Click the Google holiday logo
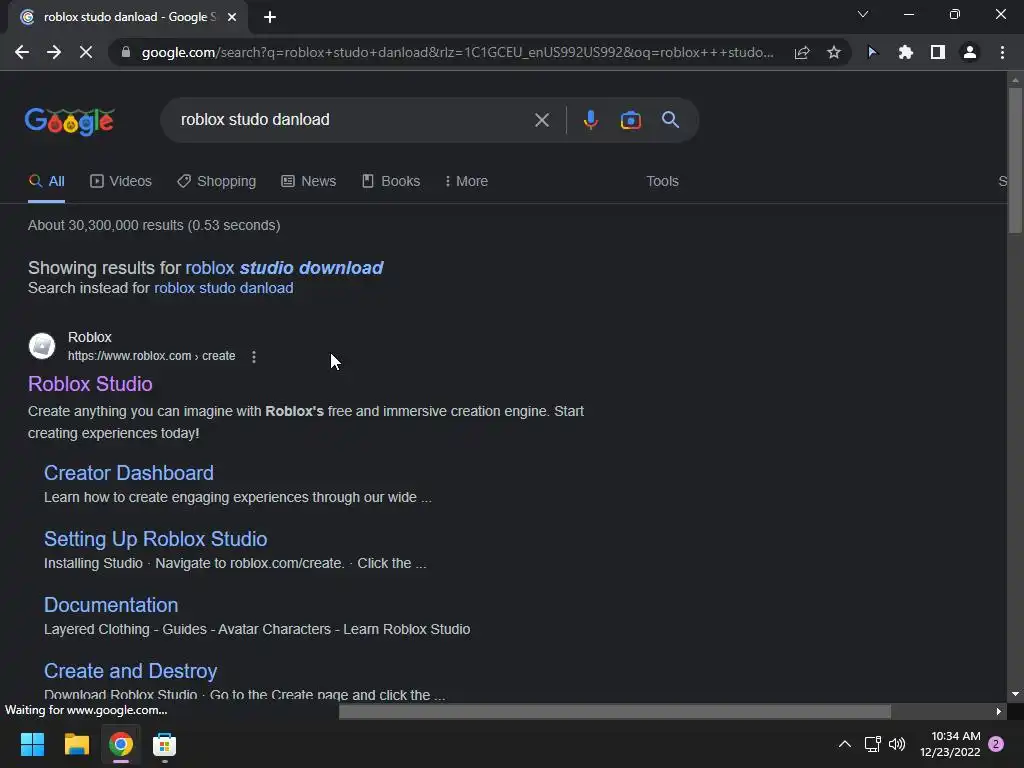This screenshot has width=1024, height=768. pos(70,121)
